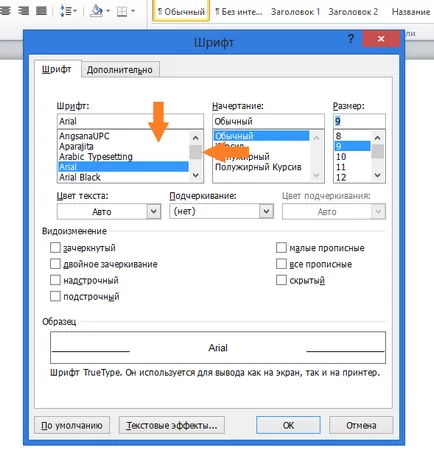
Task: Open the borders dropdown arrow
Action: pos(133,11)
